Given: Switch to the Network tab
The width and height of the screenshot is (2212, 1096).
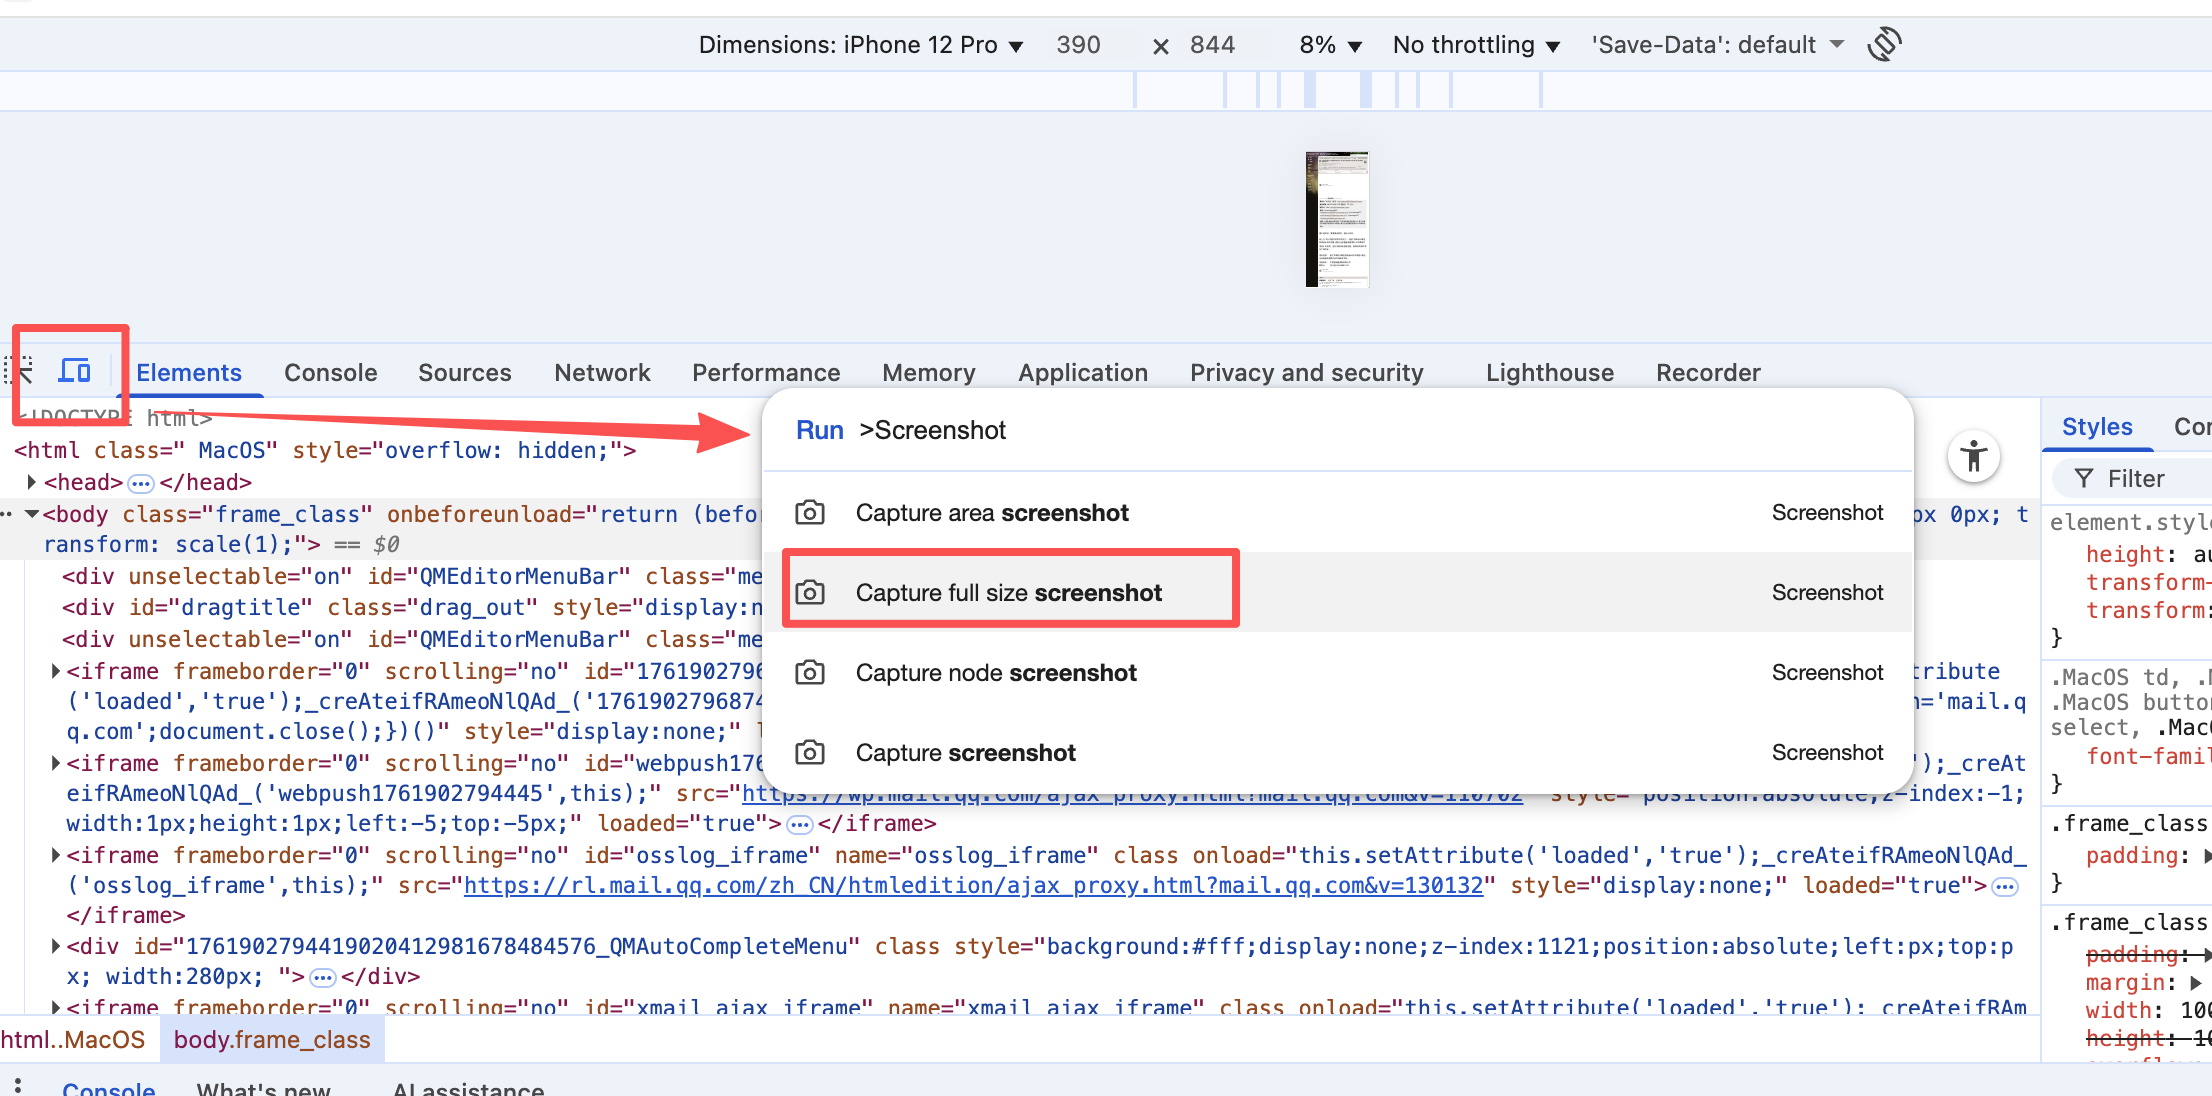Looking at the screenshot, I should point(602,373).
